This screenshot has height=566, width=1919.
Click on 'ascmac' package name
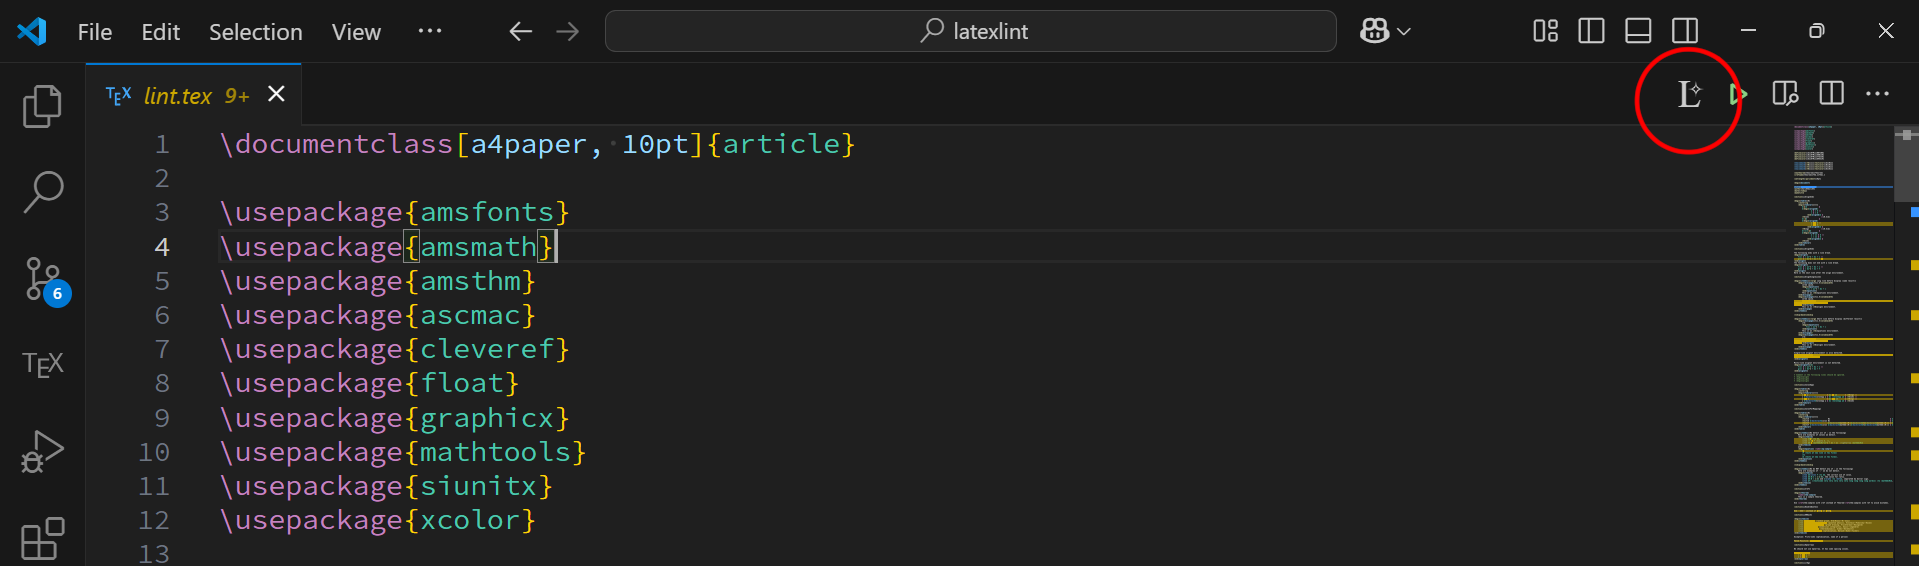point(470,315)
